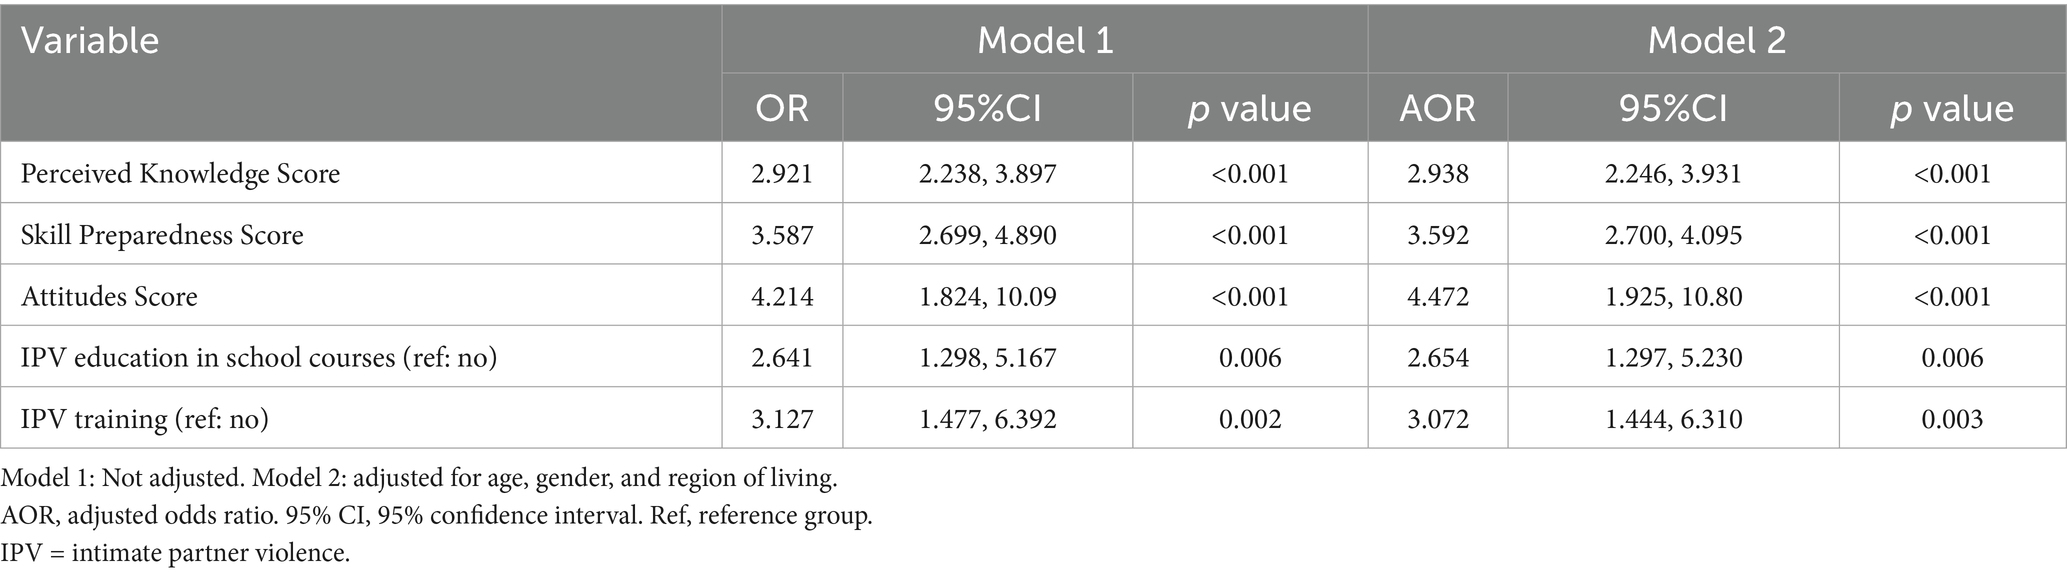Click the p value subheader under Model 1
The image size is (2067, 575).
click(1249, 108)
